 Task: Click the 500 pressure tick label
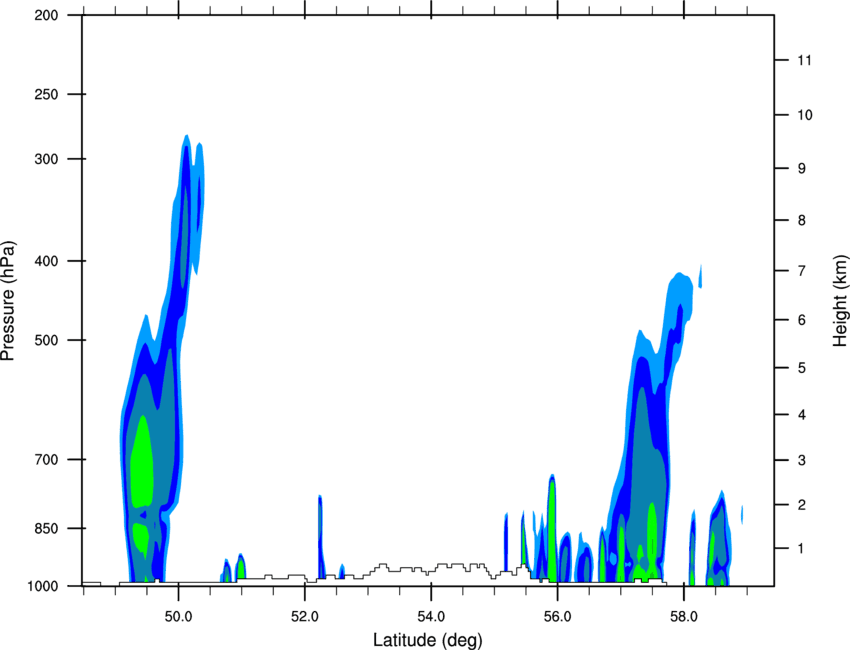(x=46, y=340)
